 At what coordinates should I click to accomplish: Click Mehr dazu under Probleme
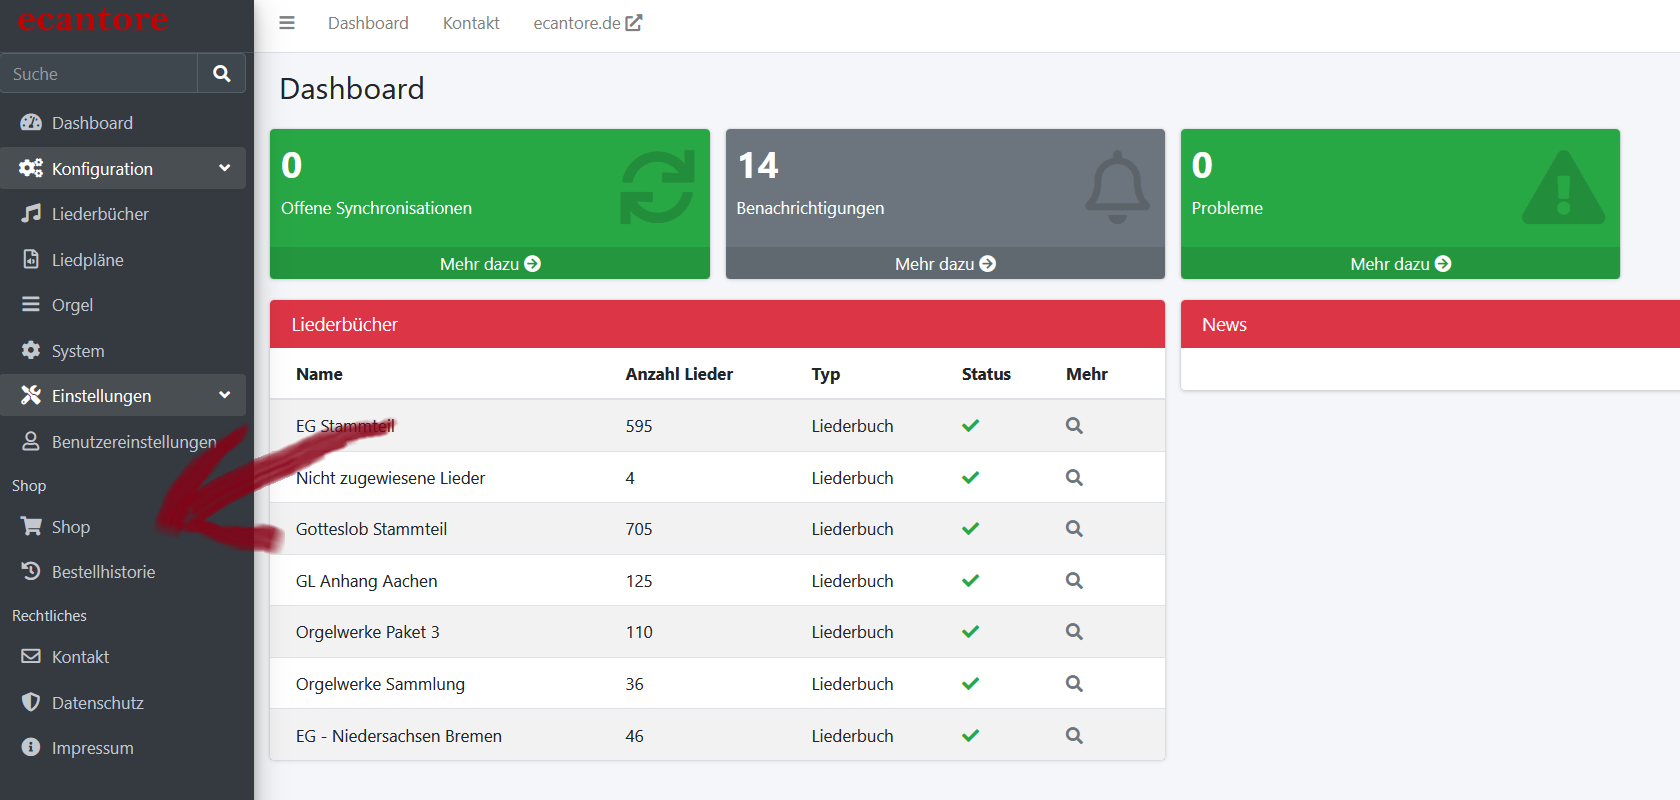click(1400, 264)
